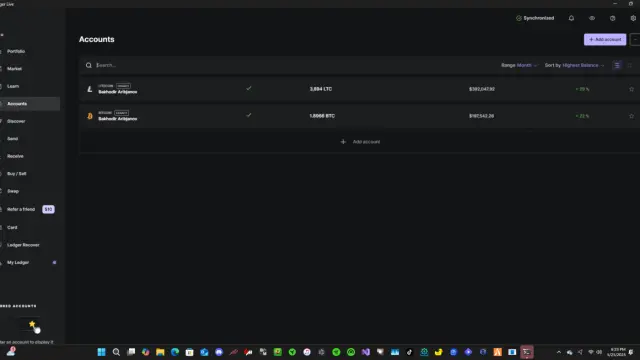The height and width of the screenshot is (360, 640).
Task: Open Buy / Sell in the sidebar
Action: click(x=17, y=173)
